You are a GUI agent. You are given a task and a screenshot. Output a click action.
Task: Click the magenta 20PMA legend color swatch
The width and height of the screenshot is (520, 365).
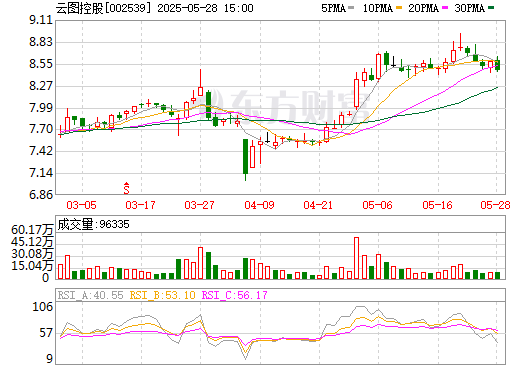tap(445, 8)
